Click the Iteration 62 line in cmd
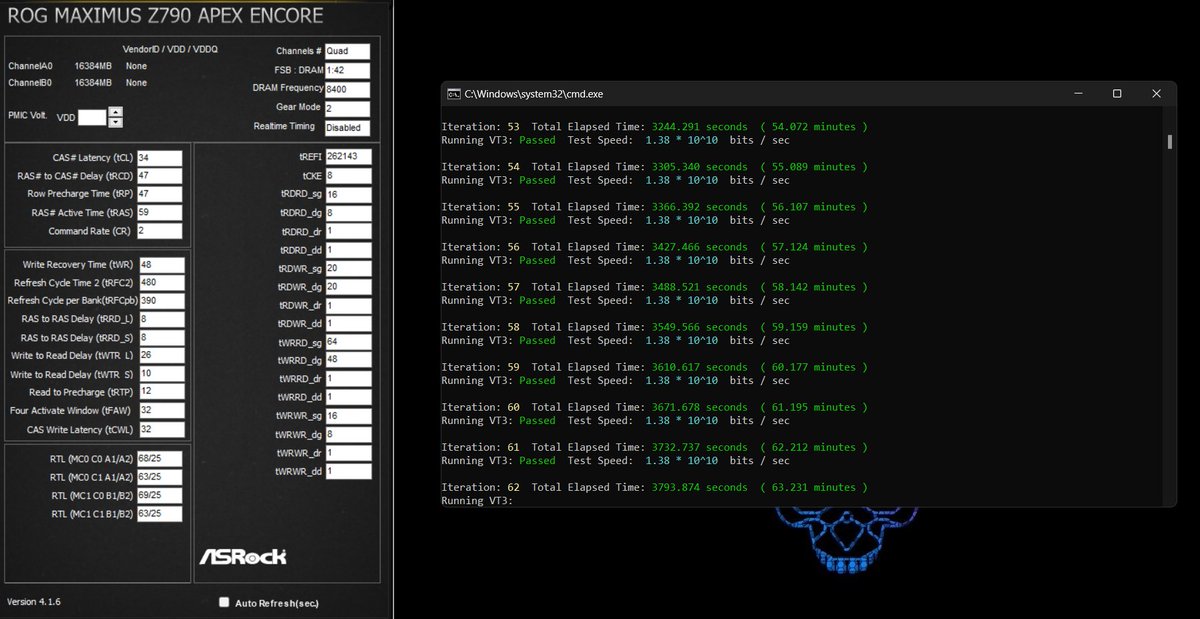Screen dimensions: 1200x619 tap(654, 487)
